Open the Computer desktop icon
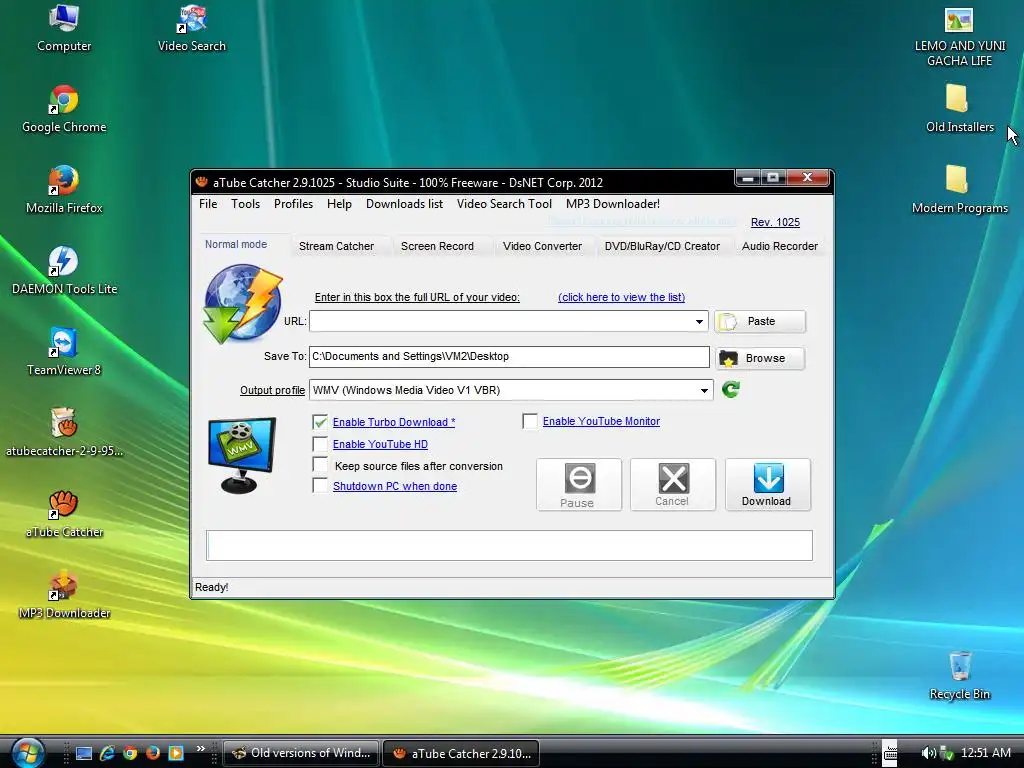 [64, 28]
